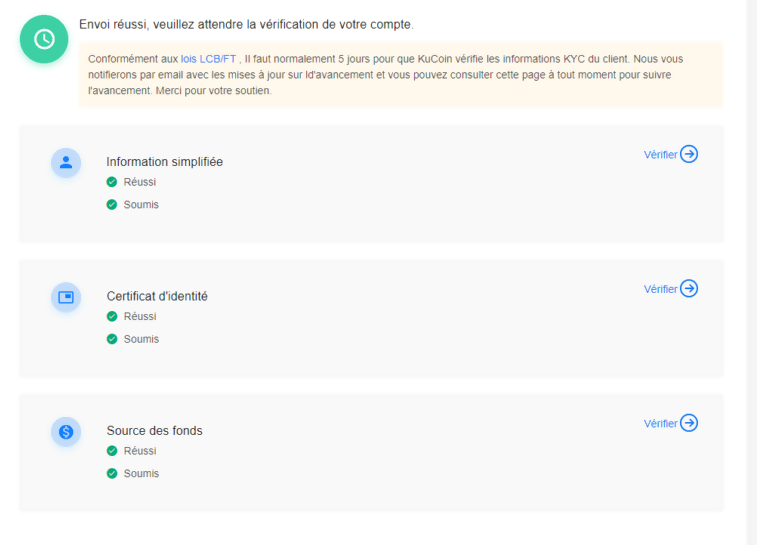Click arrow circle icon in Source des fonds card

pos(689,423)
